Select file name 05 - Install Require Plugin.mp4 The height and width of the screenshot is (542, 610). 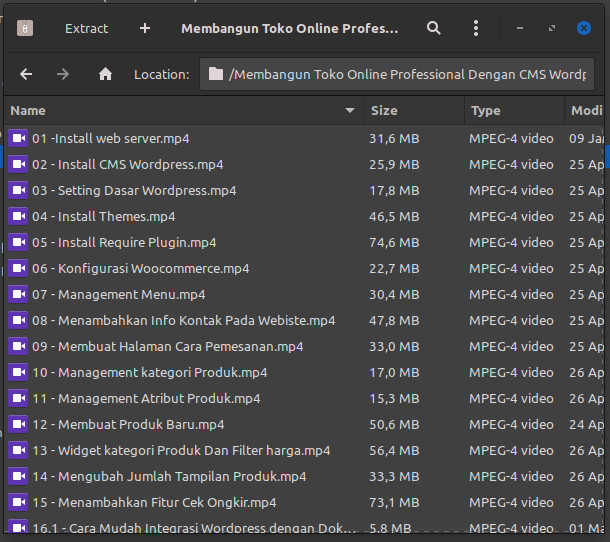[x=124, y=242]
